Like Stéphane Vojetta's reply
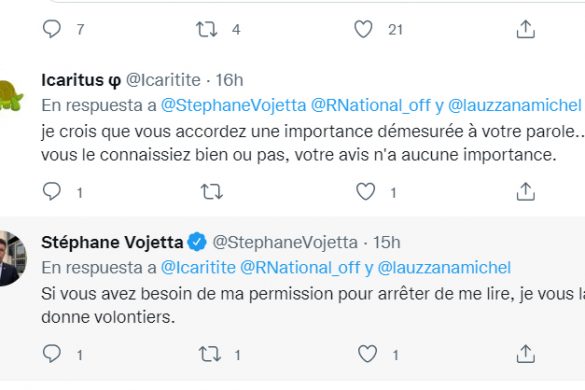Image resolution: width=585 pixels, height=390 pixels. click(x=367, y=354)
